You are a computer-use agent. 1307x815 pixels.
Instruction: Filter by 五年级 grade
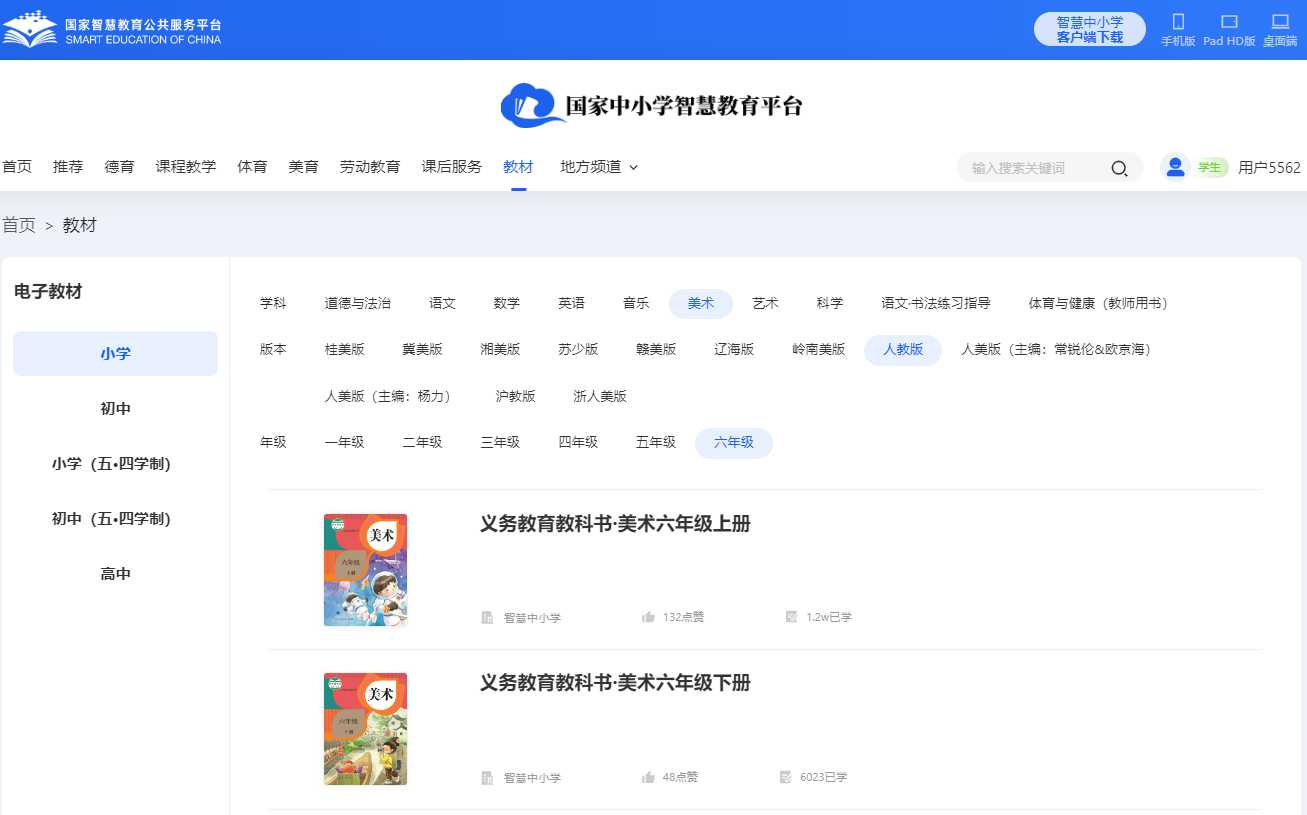[x=657, y=442]
